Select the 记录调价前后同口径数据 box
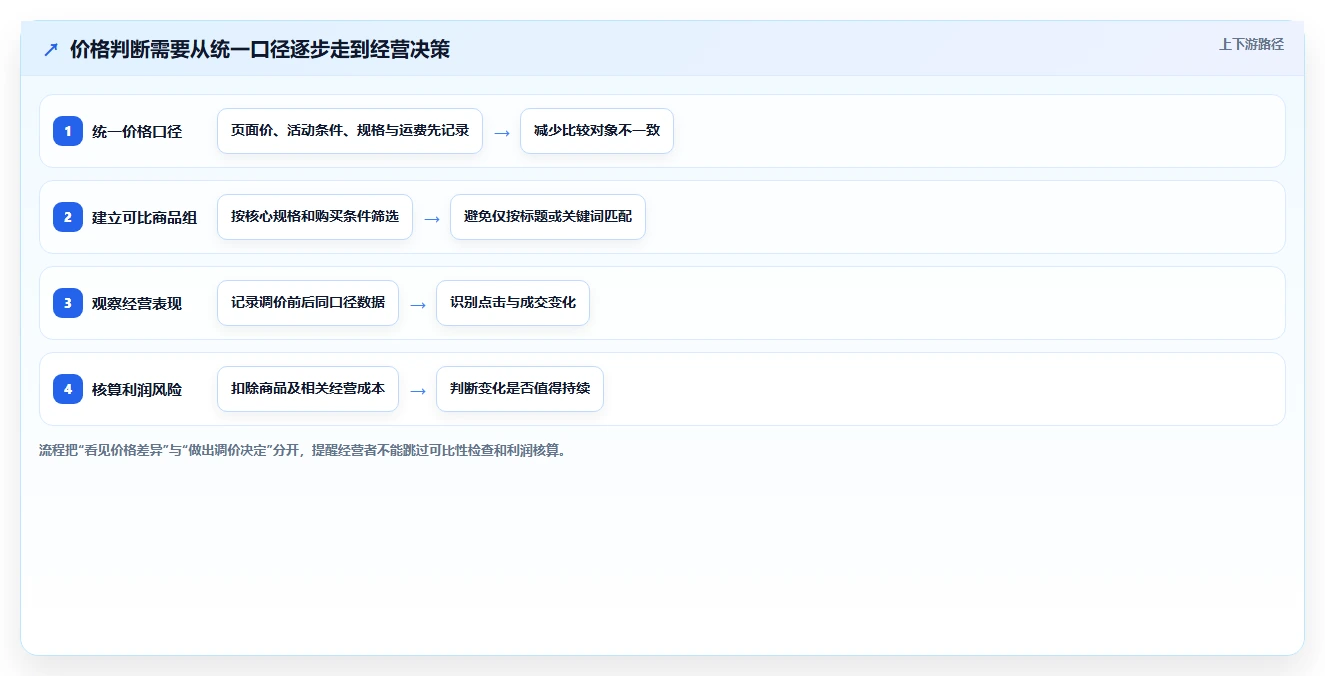 point(308,303)
